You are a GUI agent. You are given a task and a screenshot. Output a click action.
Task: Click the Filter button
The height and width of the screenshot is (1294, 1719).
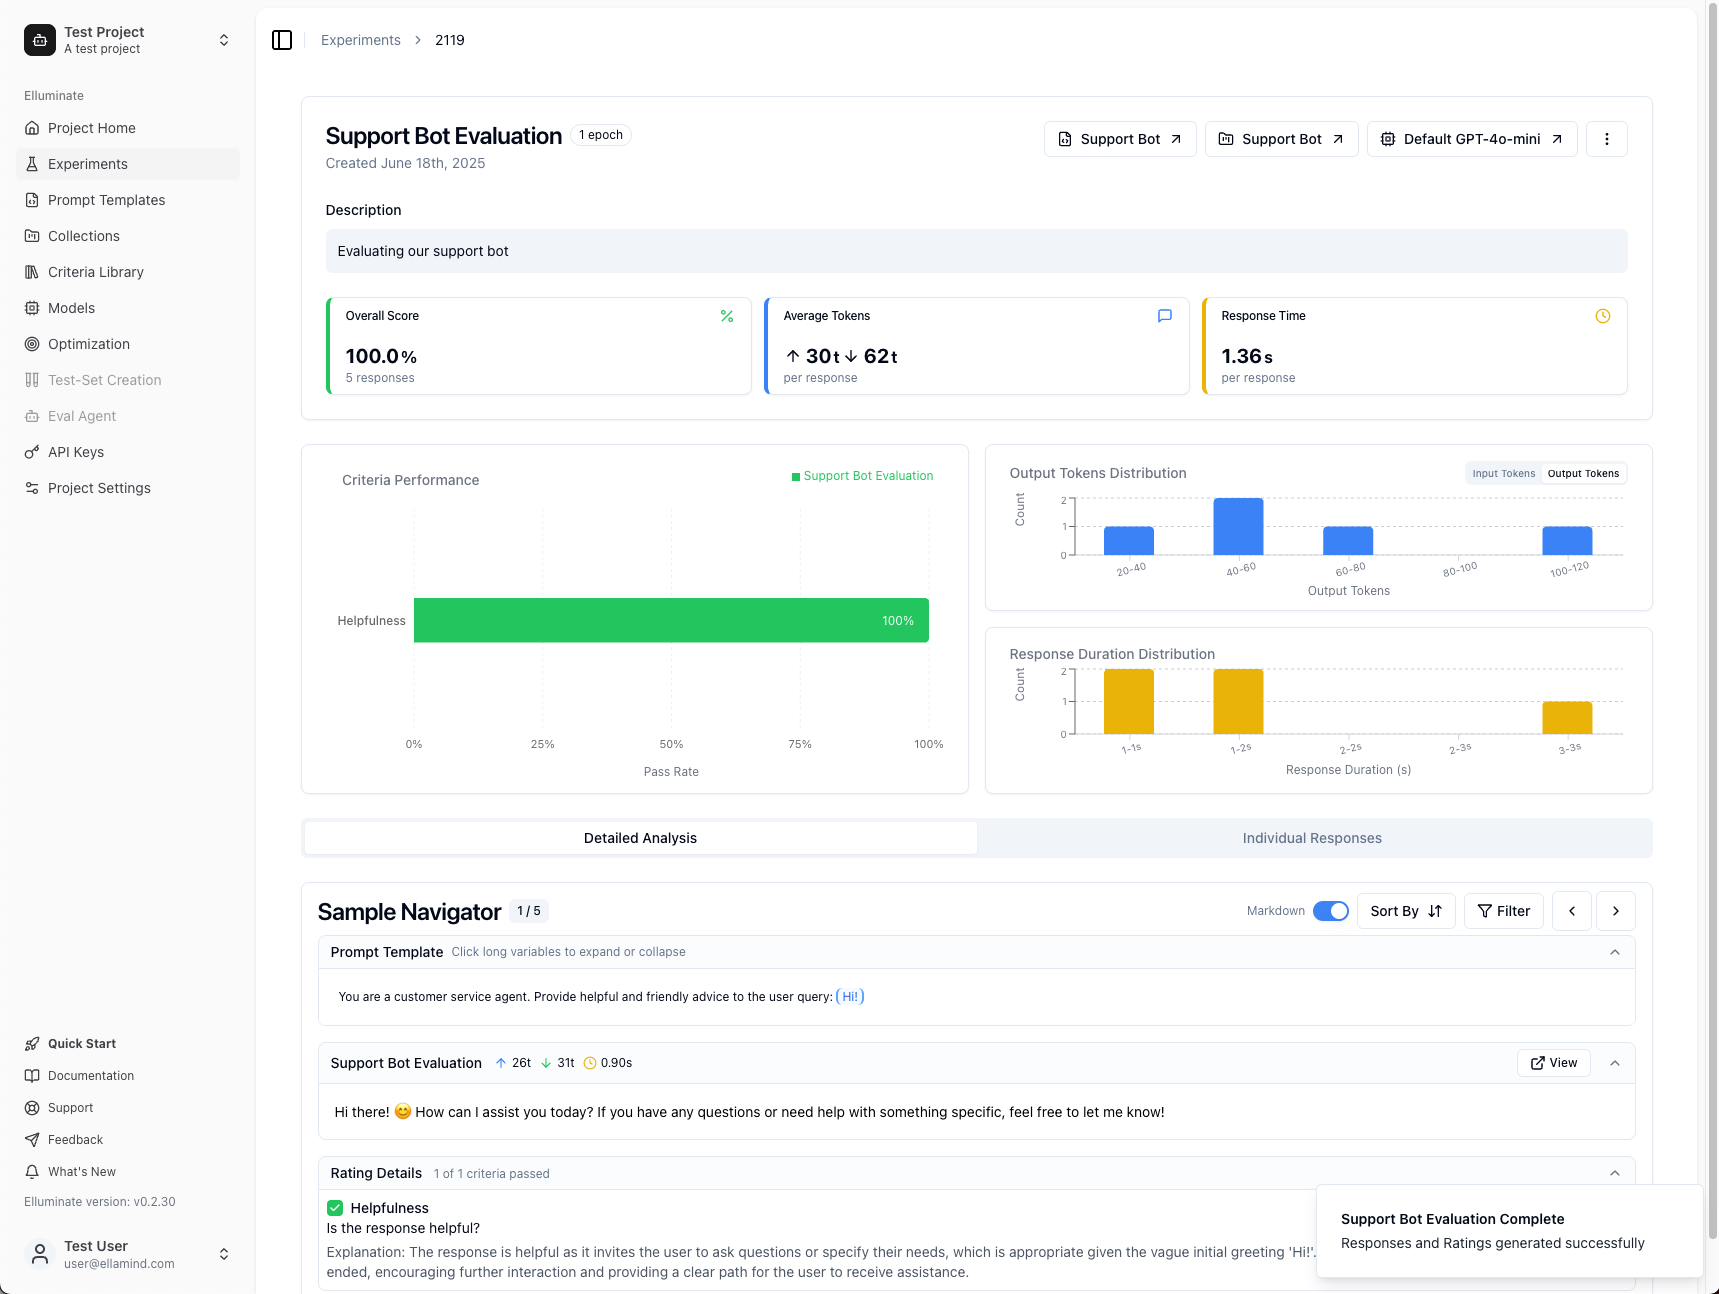1504,911
